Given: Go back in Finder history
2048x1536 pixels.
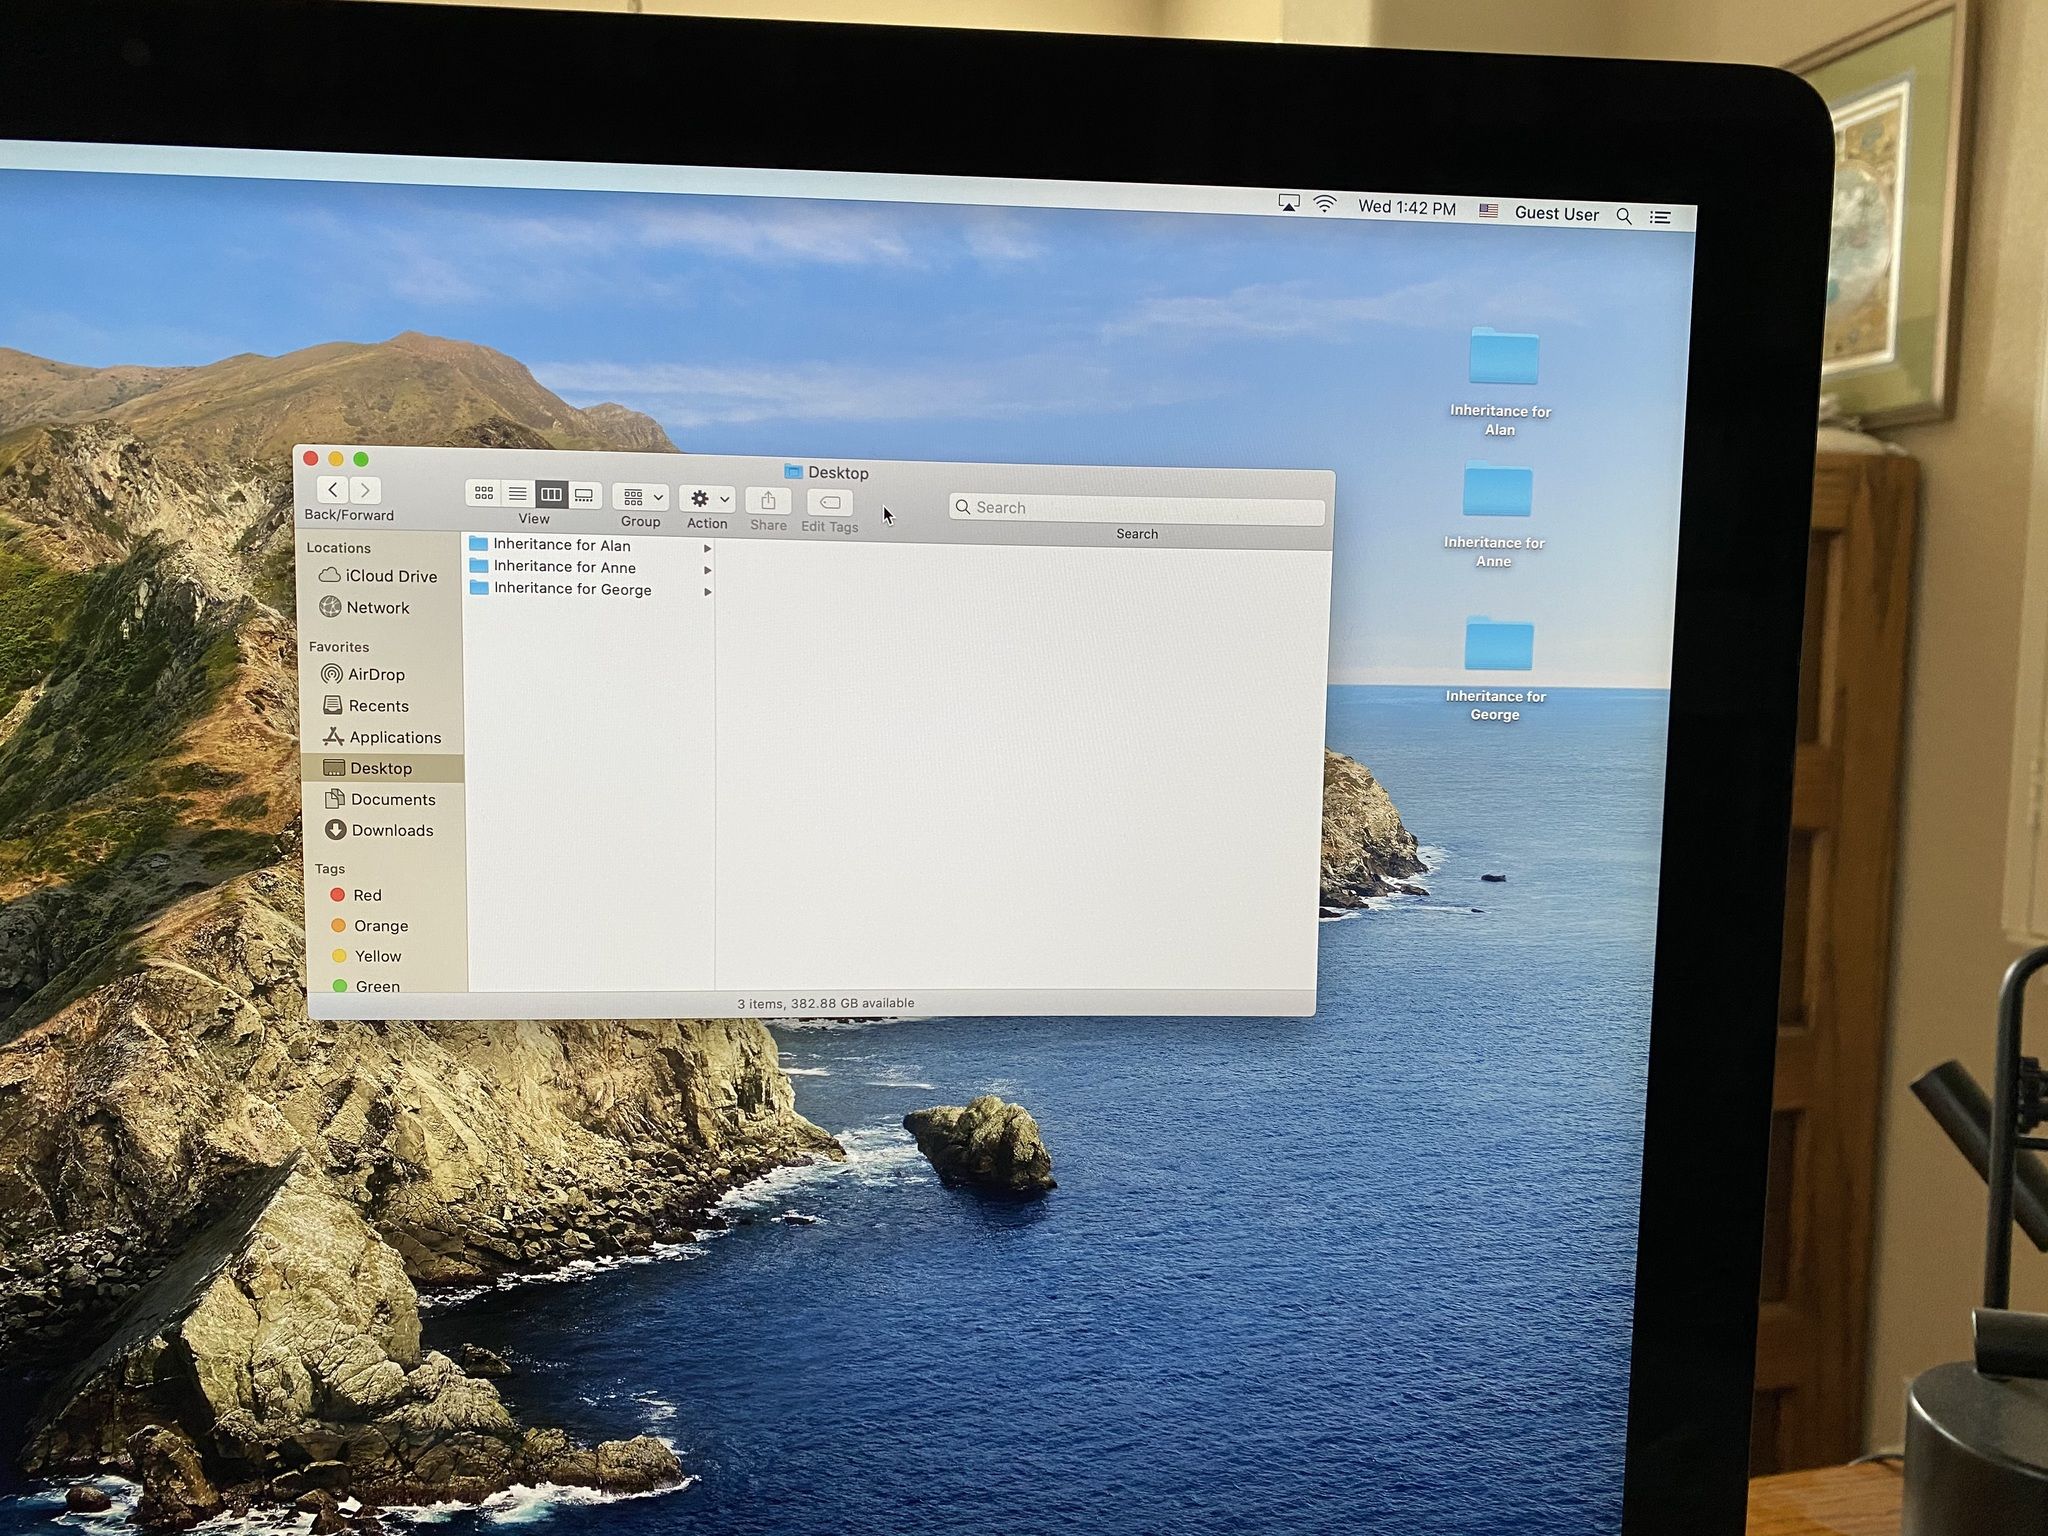Looking at the screenshot, I should coord(333,489).
